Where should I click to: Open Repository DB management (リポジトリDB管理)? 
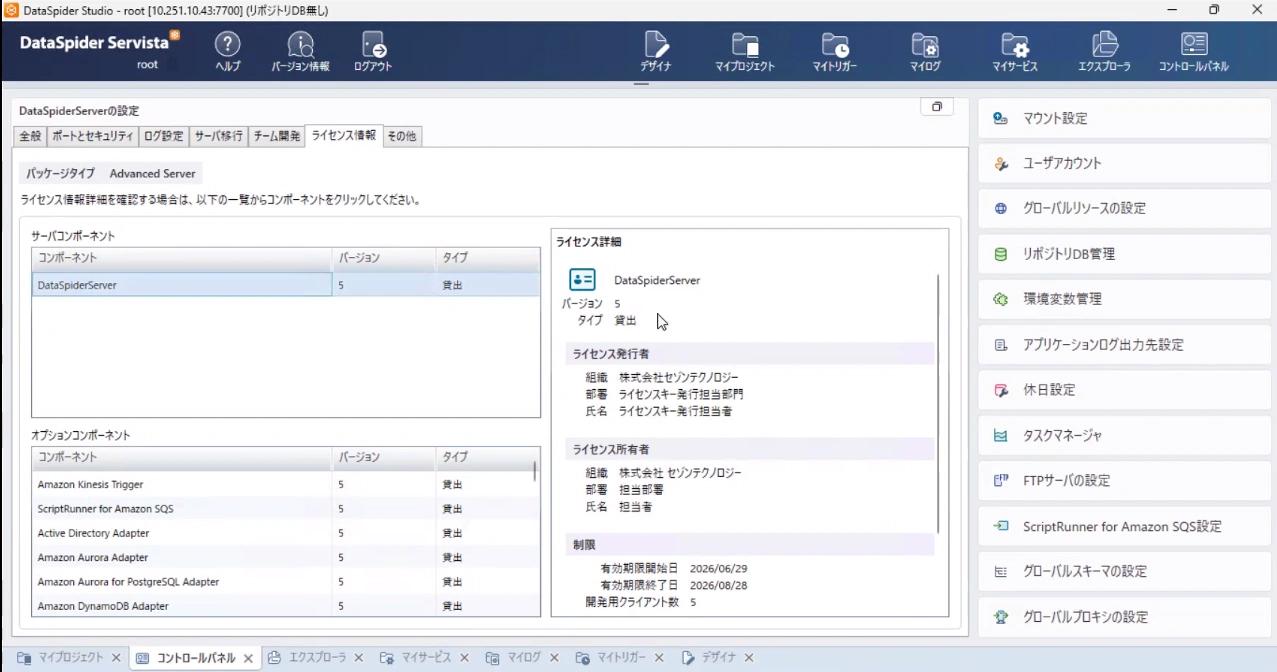click(x=1125, y=254)
